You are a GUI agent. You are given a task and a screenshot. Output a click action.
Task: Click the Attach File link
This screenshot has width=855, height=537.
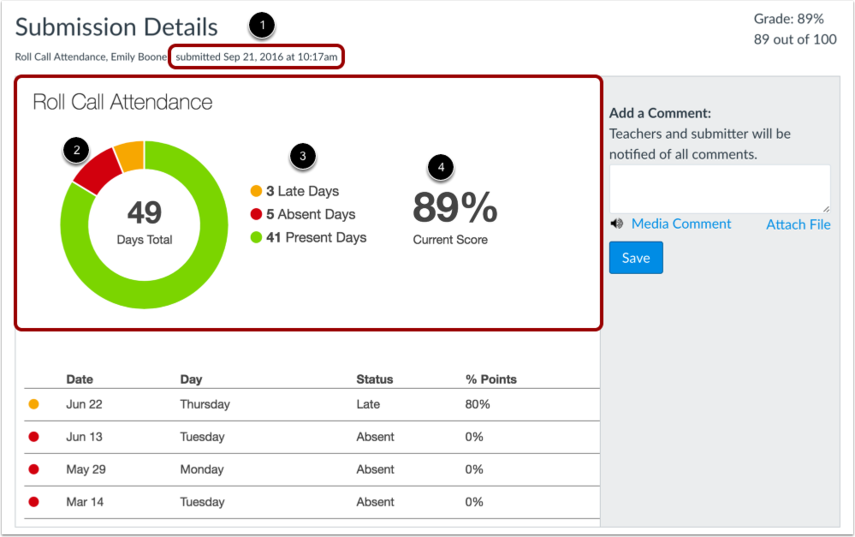pos(798,225)
